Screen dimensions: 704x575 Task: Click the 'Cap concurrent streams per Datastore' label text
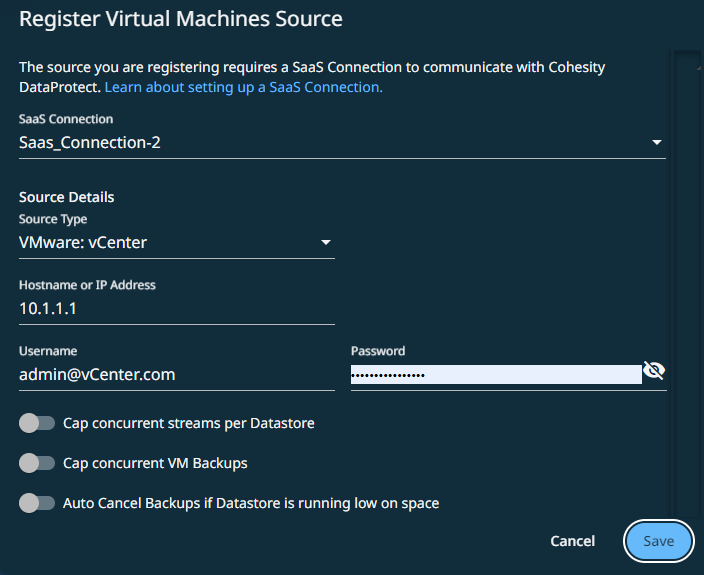tap(188, 423)
